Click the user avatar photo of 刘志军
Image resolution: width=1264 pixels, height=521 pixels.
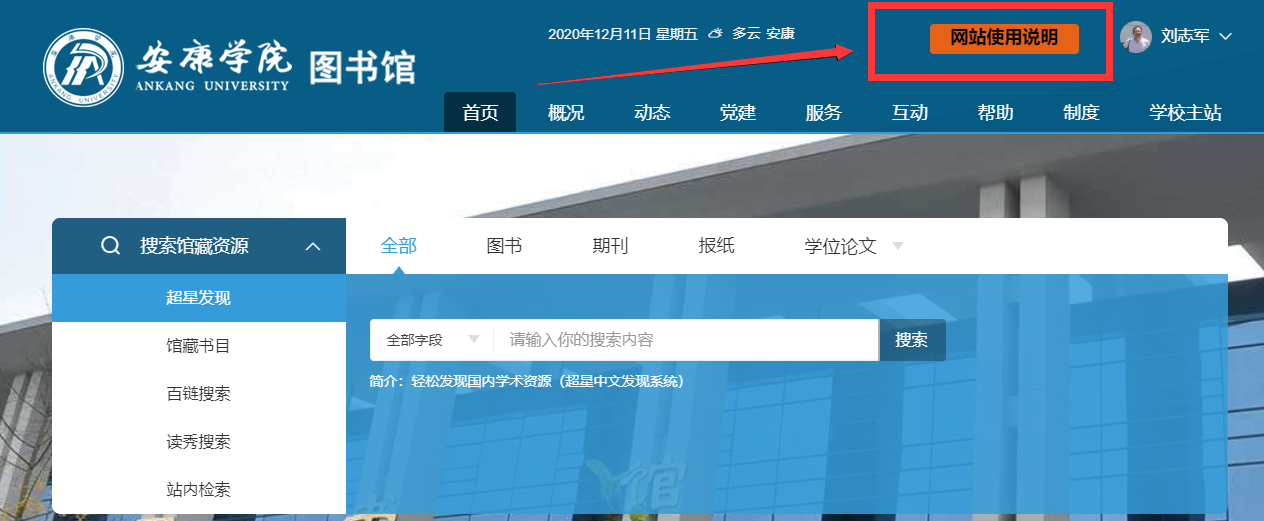[1135, 37]
